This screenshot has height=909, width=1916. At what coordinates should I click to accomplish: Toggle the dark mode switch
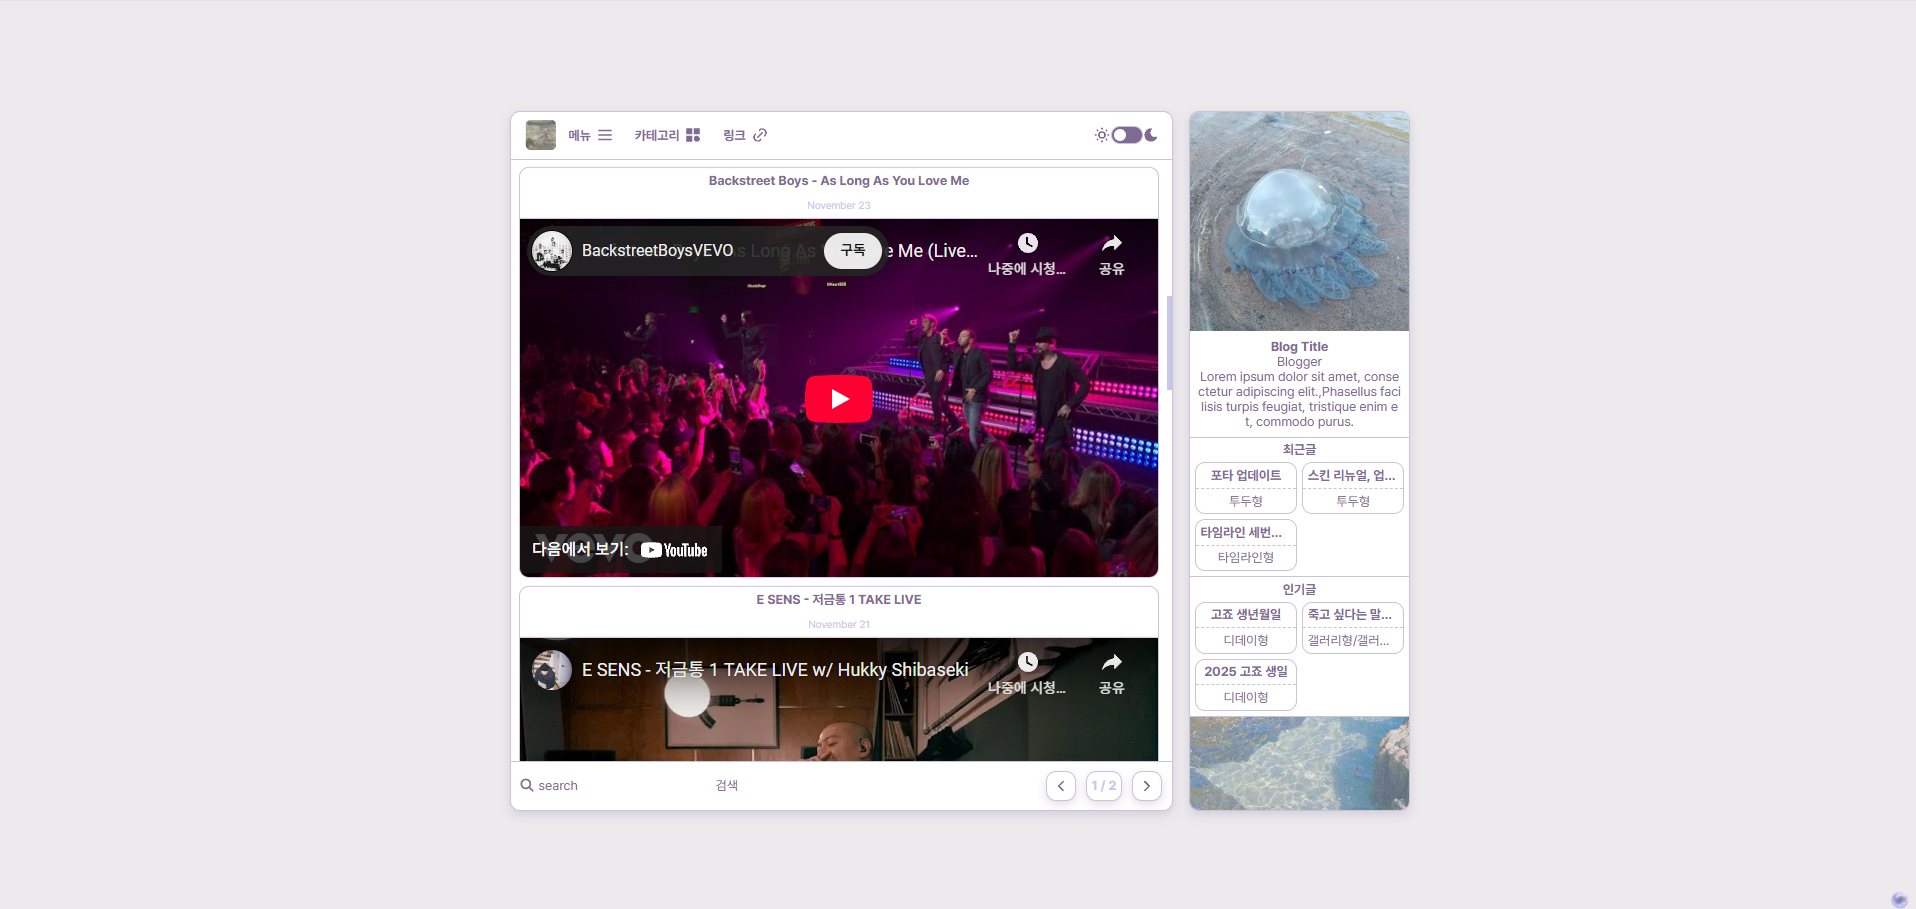tap(1126, 135)
